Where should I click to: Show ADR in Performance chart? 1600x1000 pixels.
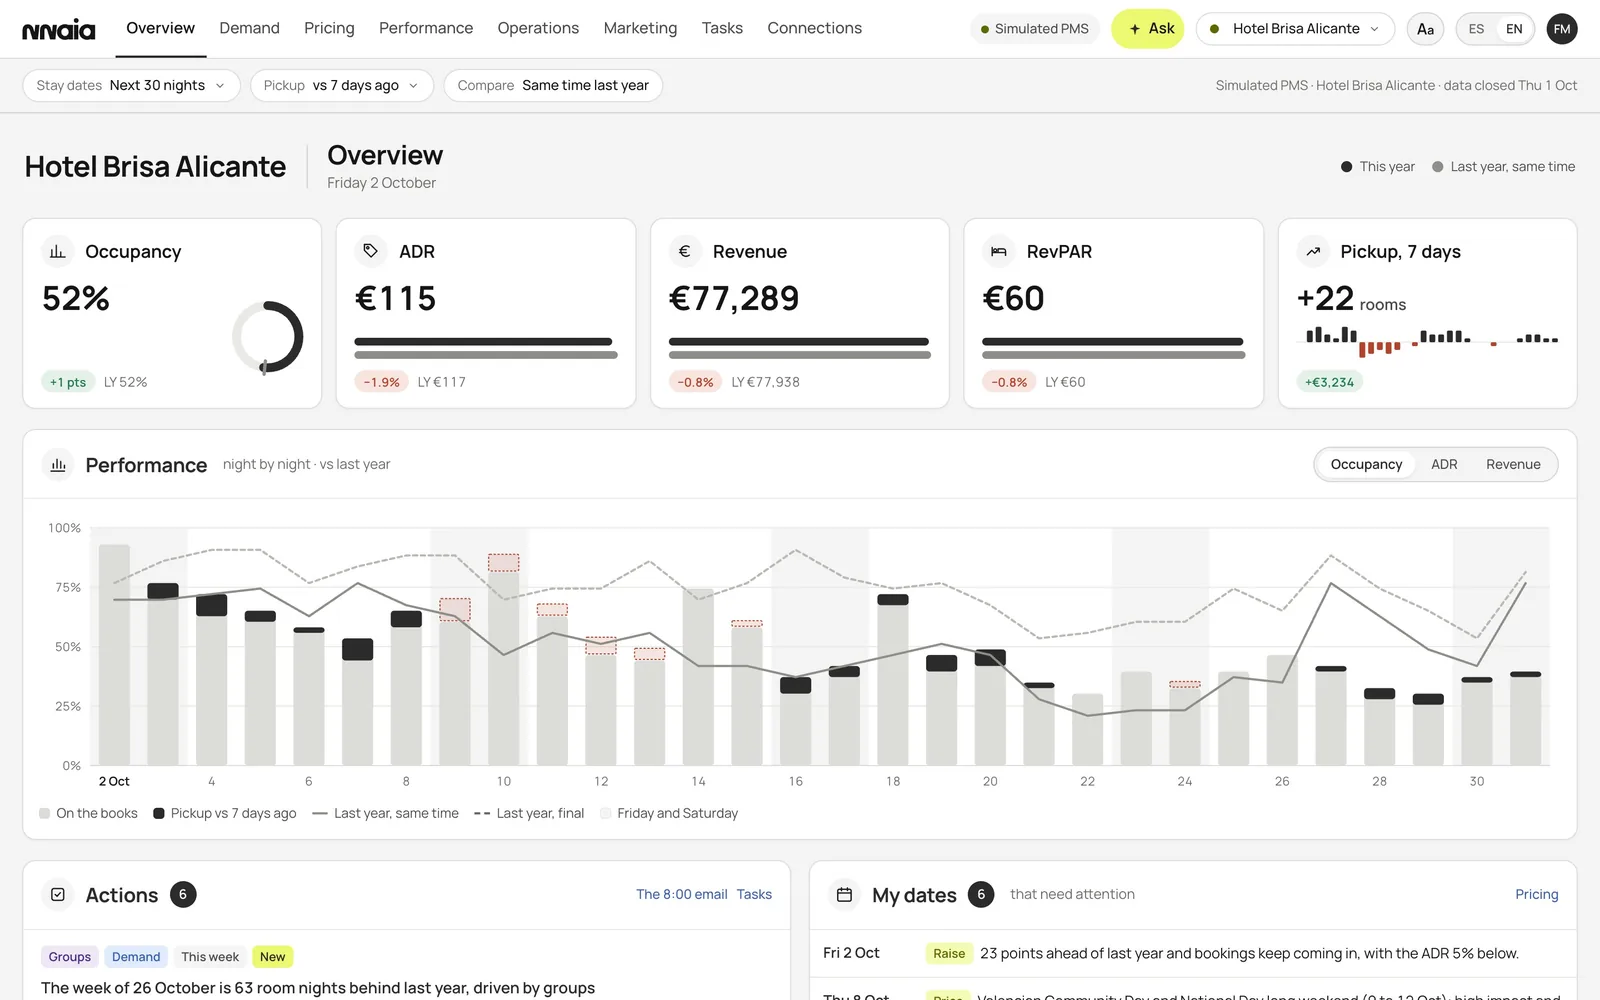[1444, 464]
